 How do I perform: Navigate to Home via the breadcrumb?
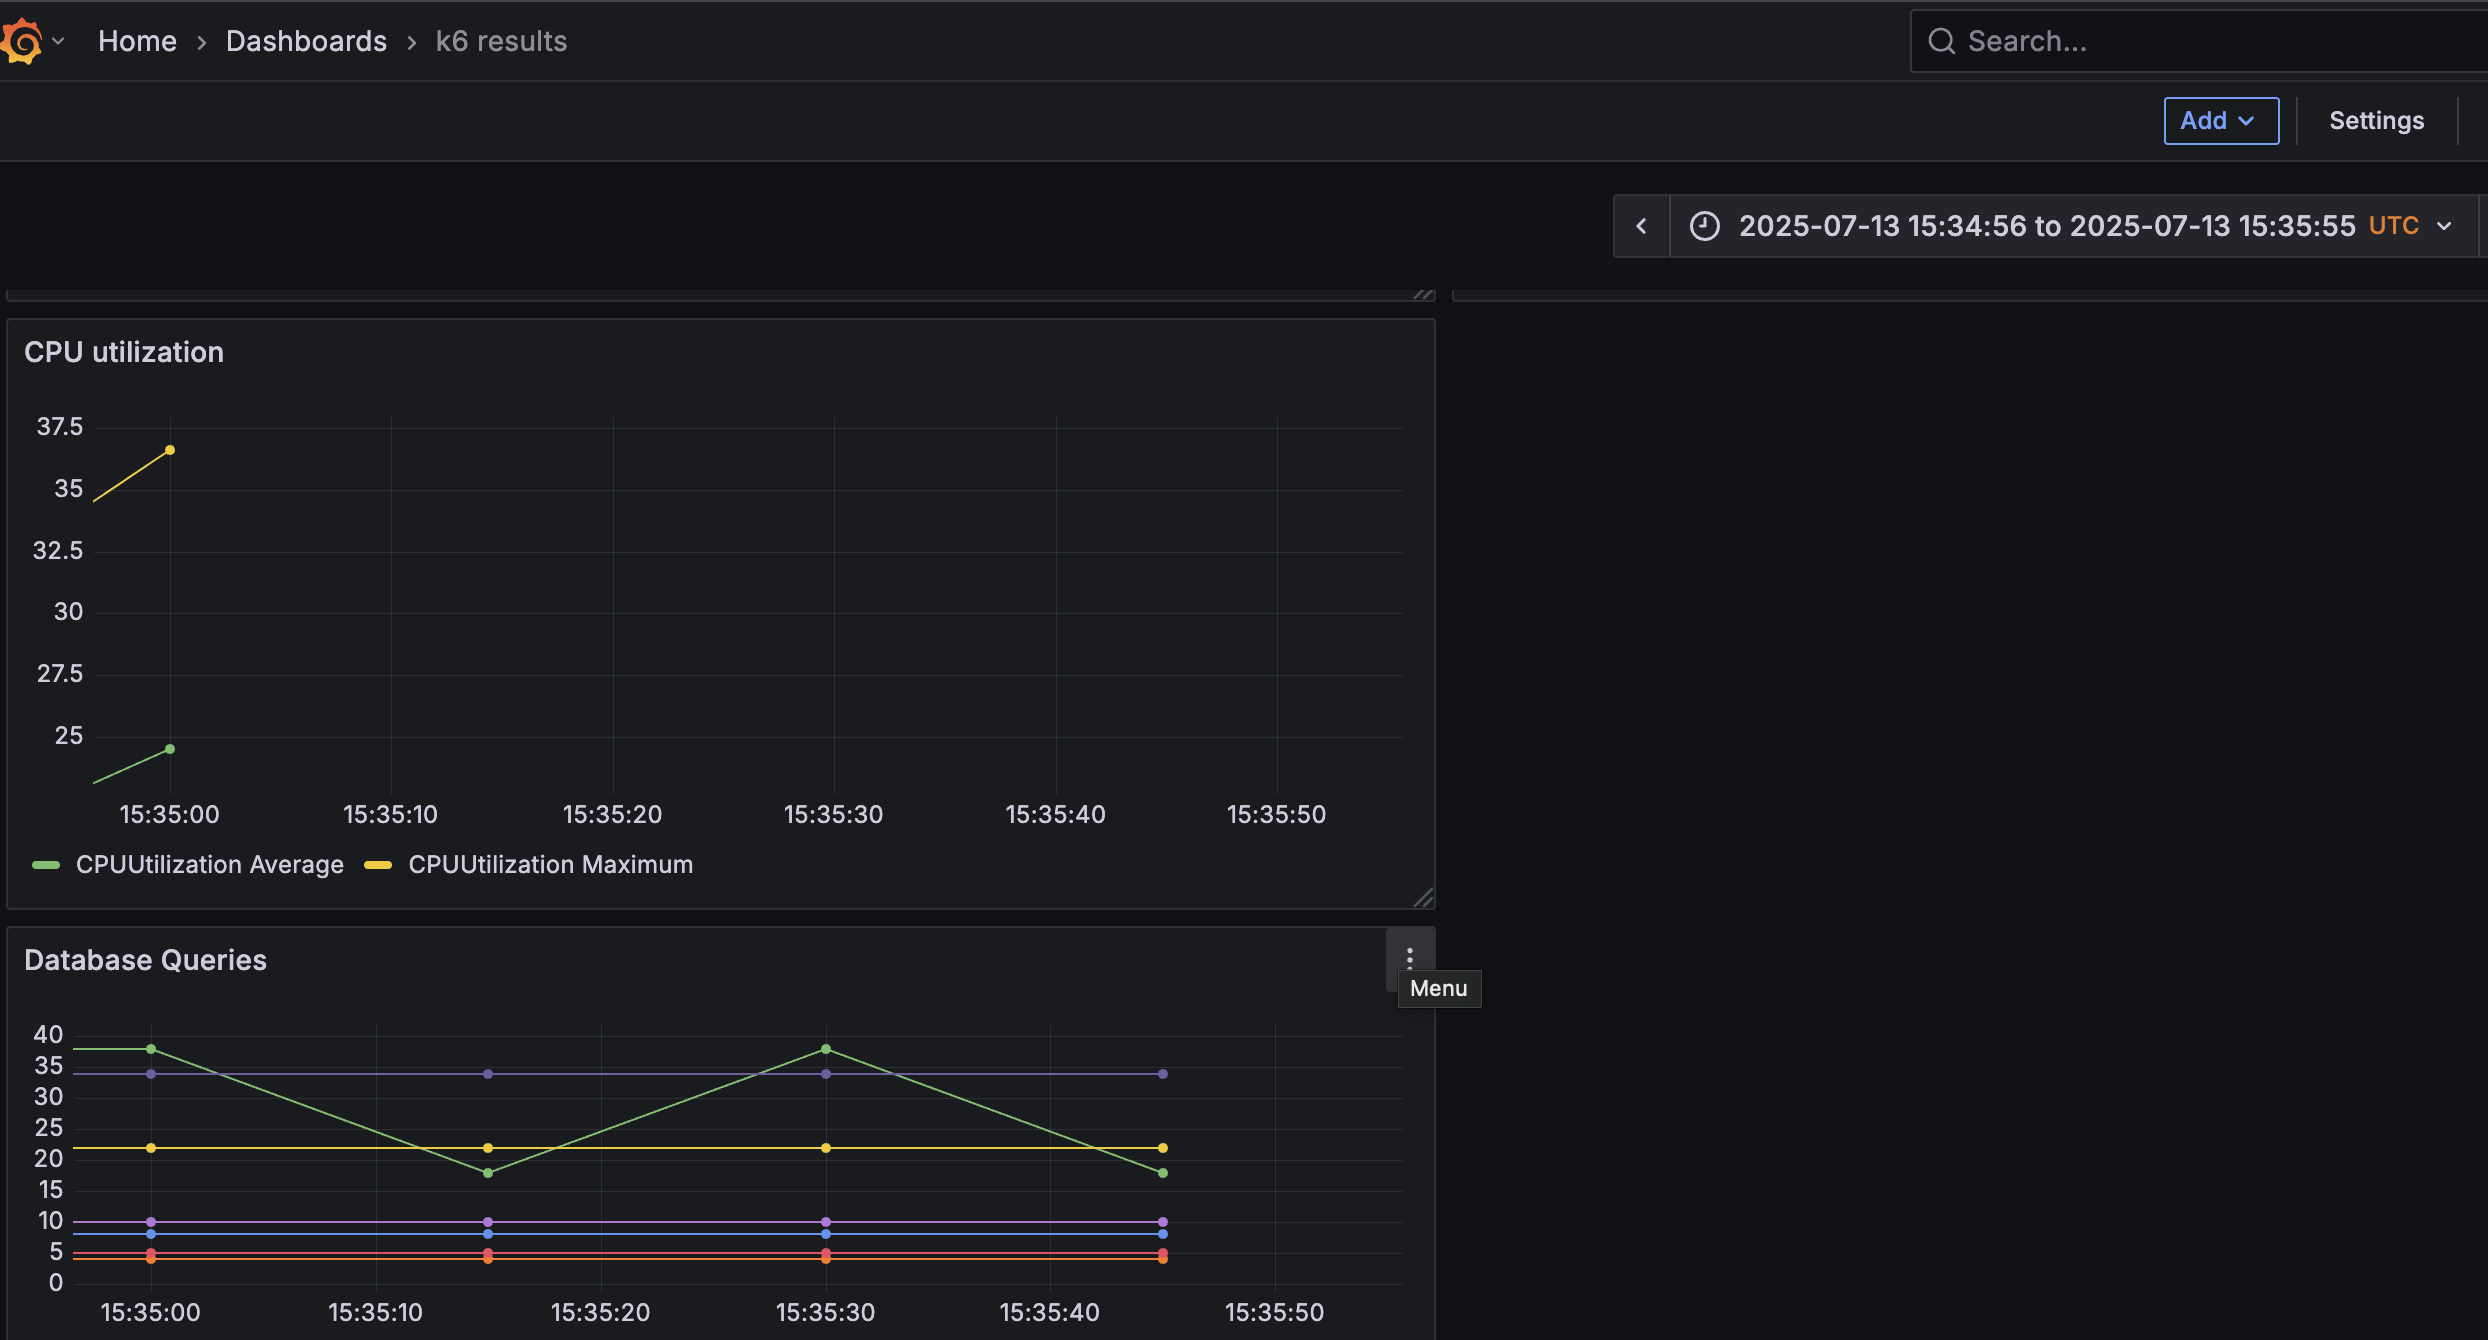pos(137,41)
